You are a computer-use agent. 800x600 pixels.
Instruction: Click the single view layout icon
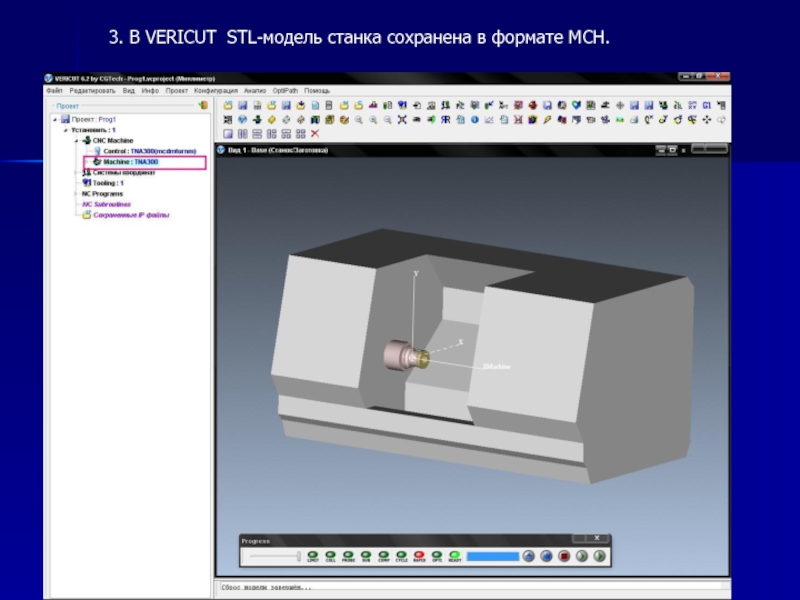(227, 134)
